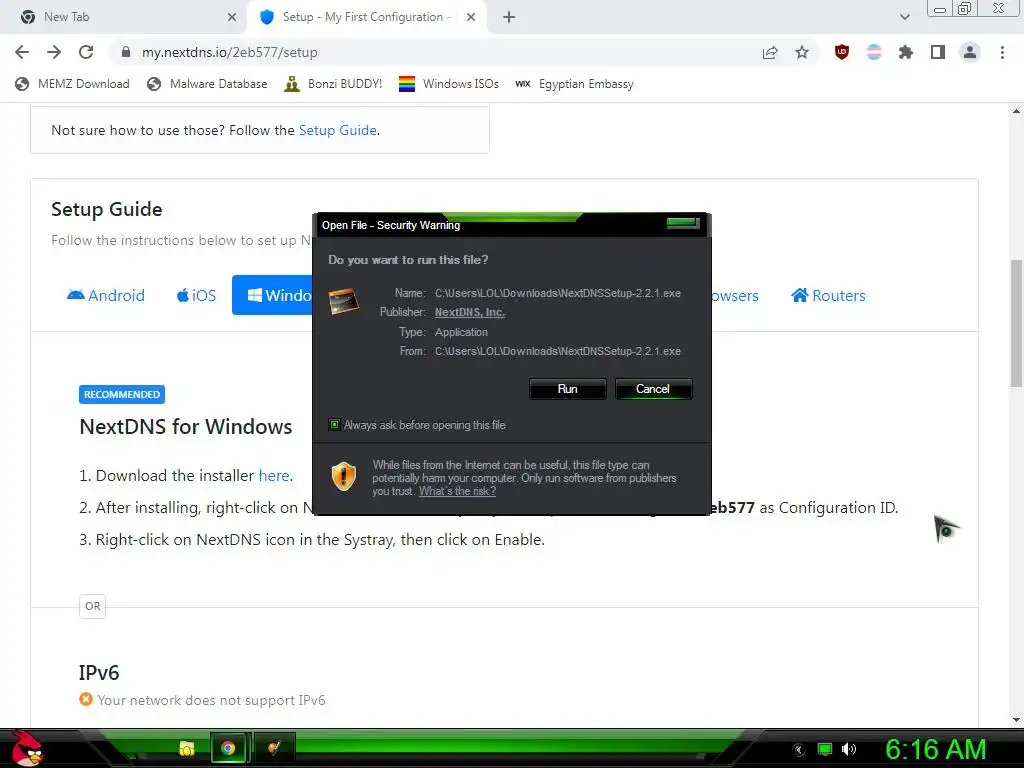
Task: Go forward to next page arrow
Action: pos(54,52)
